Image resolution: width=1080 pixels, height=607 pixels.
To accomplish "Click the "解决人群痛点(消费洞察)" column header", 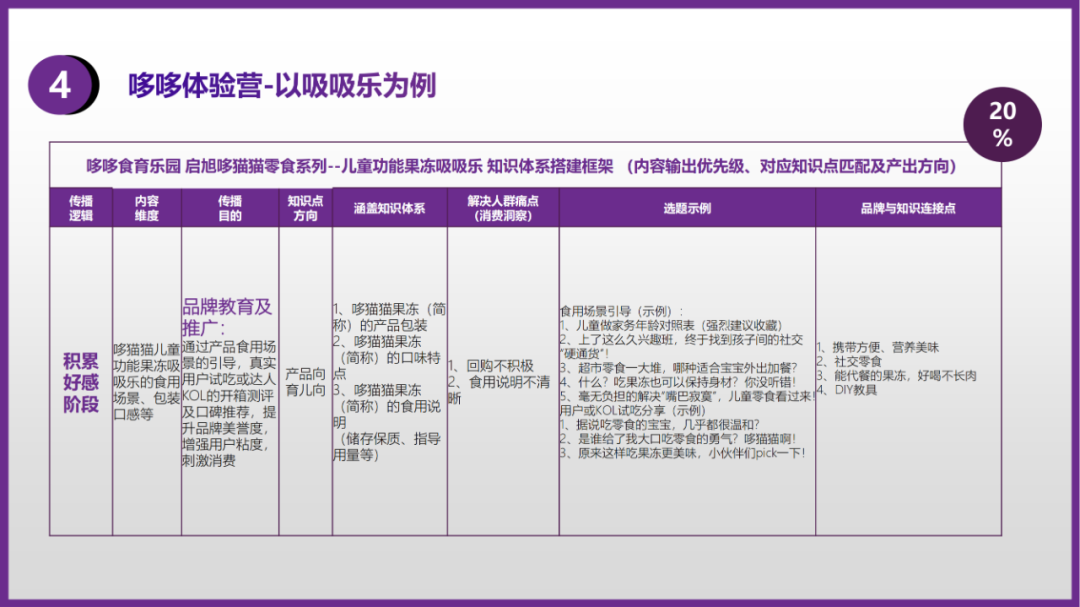I will point(503,208).
